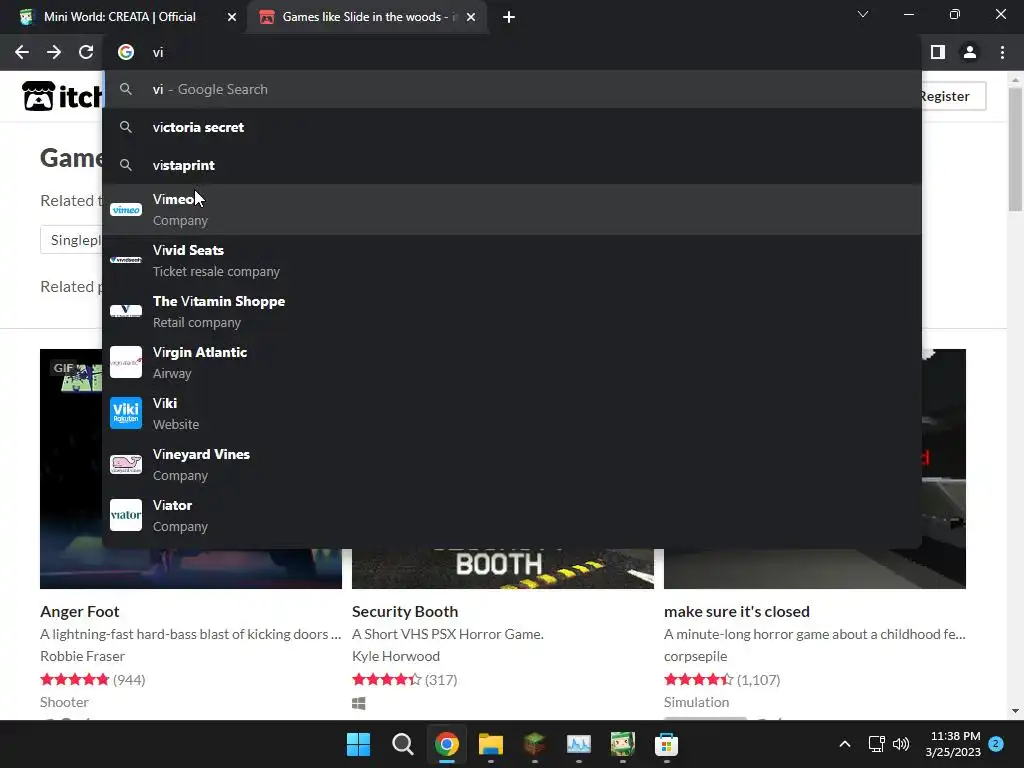Choose the 'victoria secret' suggestion
The image size is (1024, 768).
tap(512, 127)
